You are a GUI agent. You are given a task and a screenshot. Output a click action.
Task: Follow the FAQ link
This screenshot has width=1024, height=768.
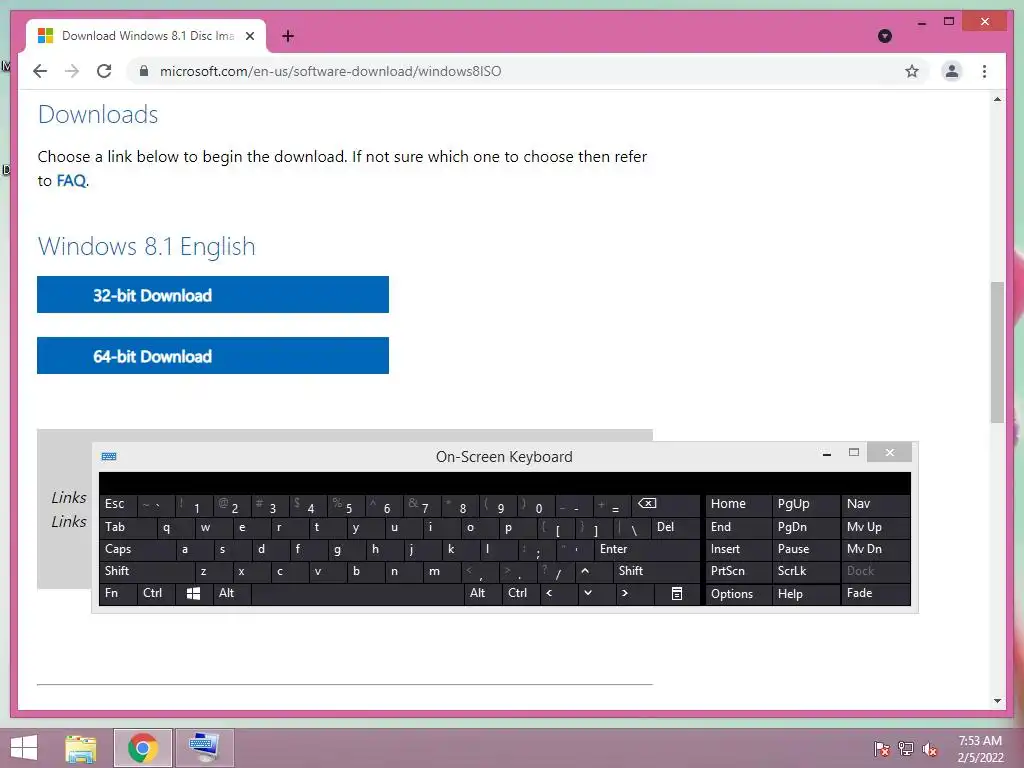pos(71,181)
